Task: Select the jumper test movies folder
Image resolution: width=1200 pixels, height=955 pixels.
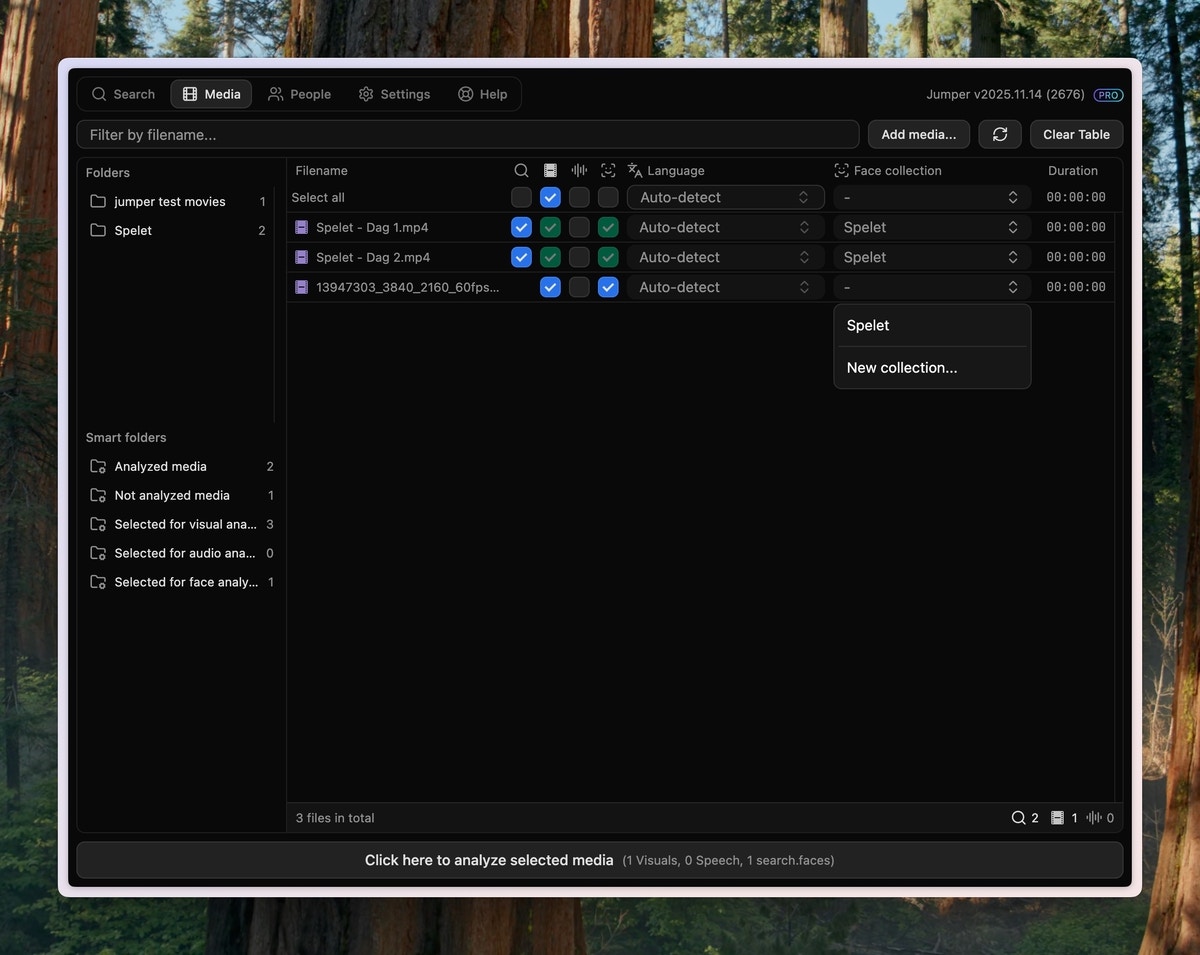Action: 169,202
